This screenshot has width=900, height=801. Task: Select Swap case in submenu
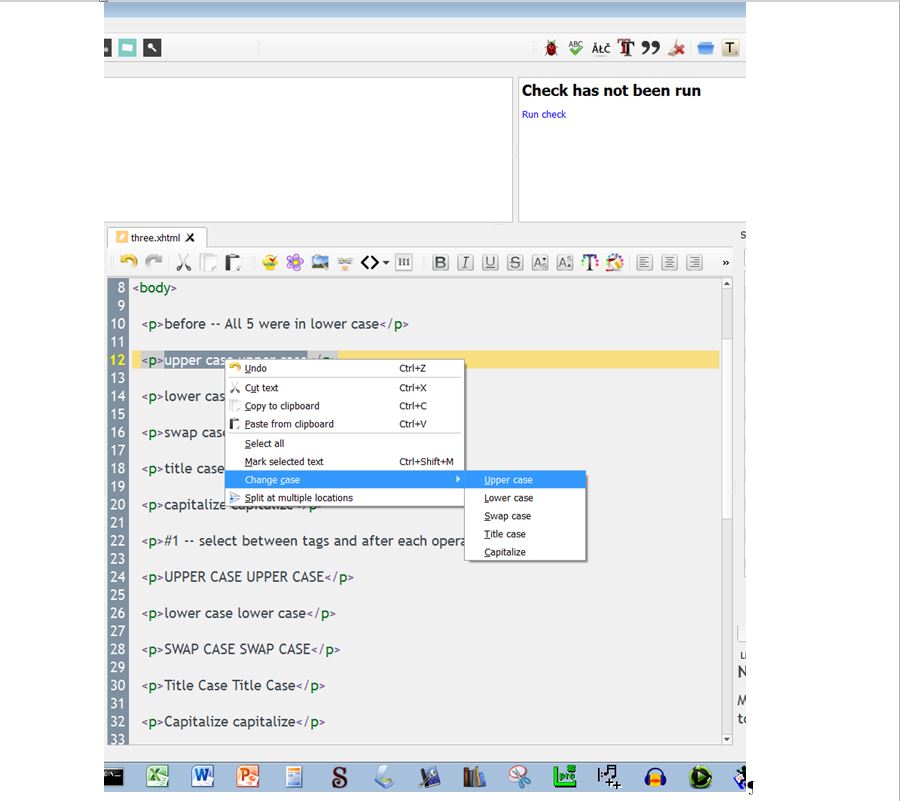click(525, 516)
